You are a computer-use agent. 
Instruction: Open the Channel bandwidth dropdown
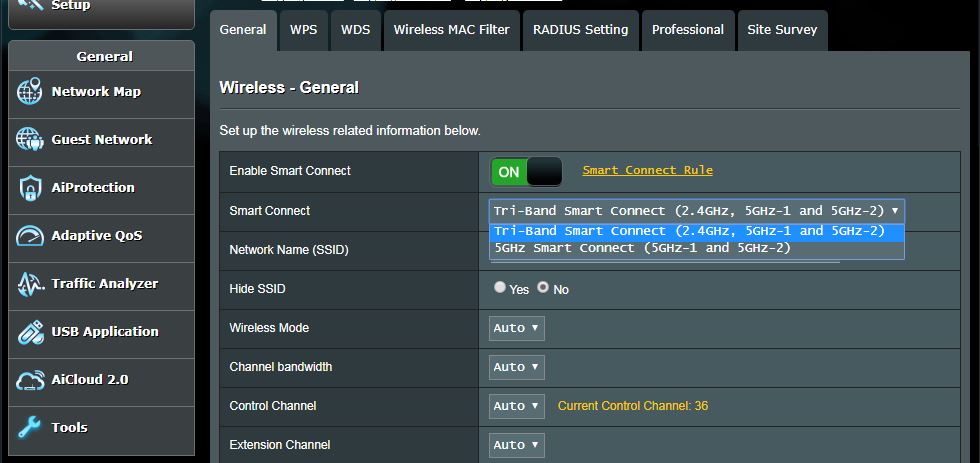coord(516,367)
